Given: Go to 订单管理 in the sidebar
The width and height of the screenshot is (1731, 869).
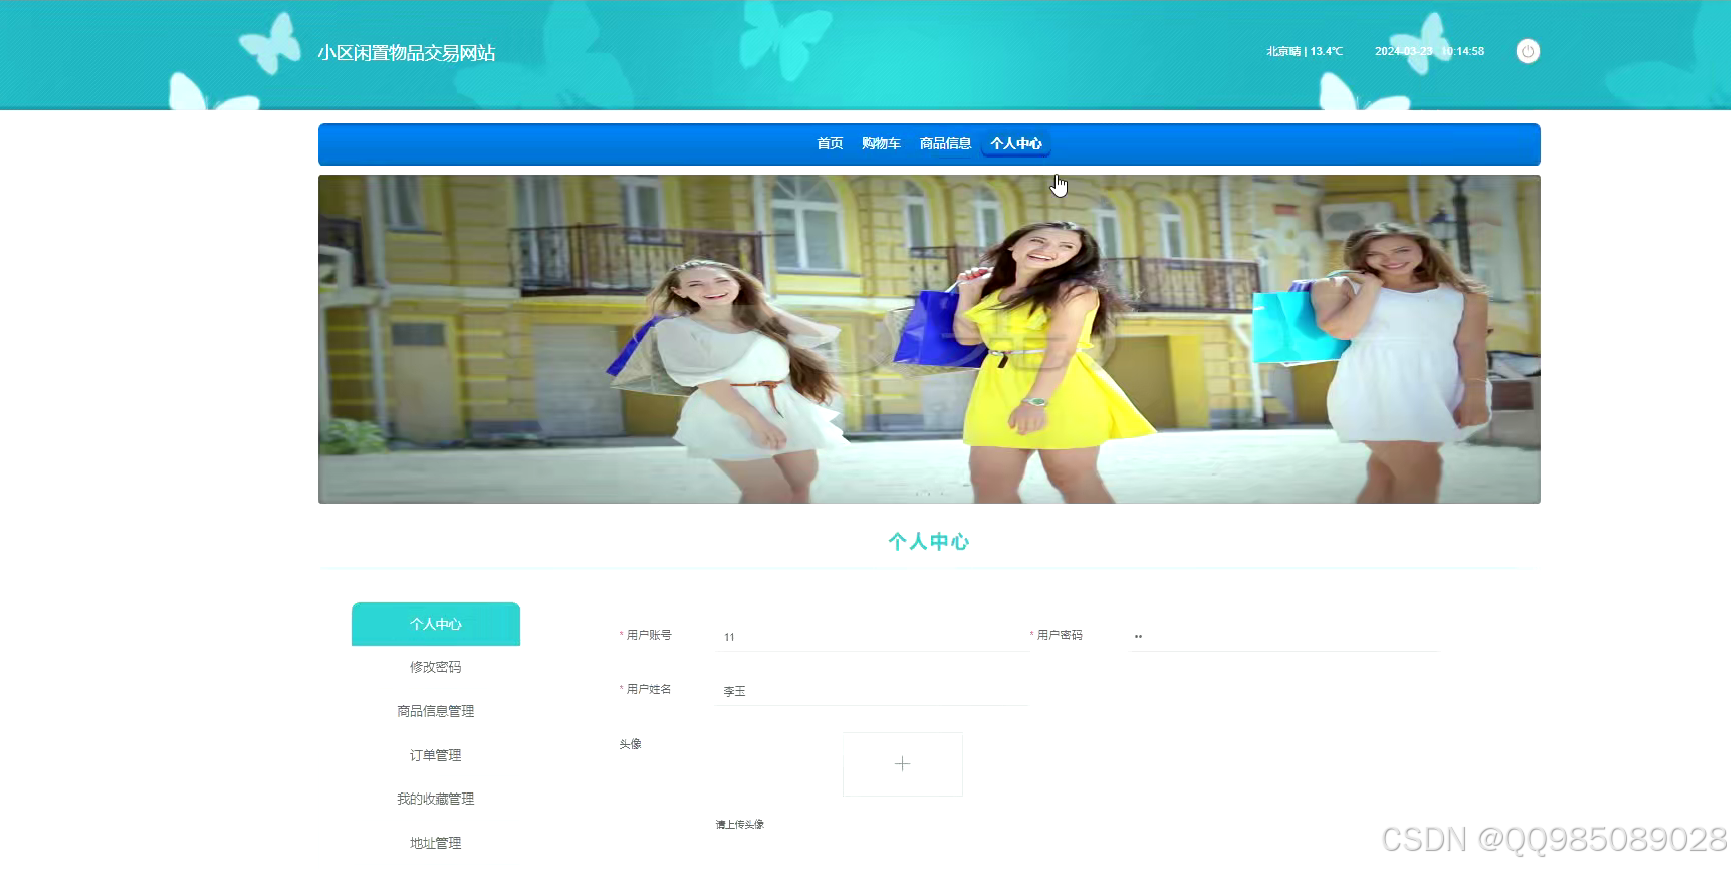Looking at the screenshot, I should (x=436, y=755).
